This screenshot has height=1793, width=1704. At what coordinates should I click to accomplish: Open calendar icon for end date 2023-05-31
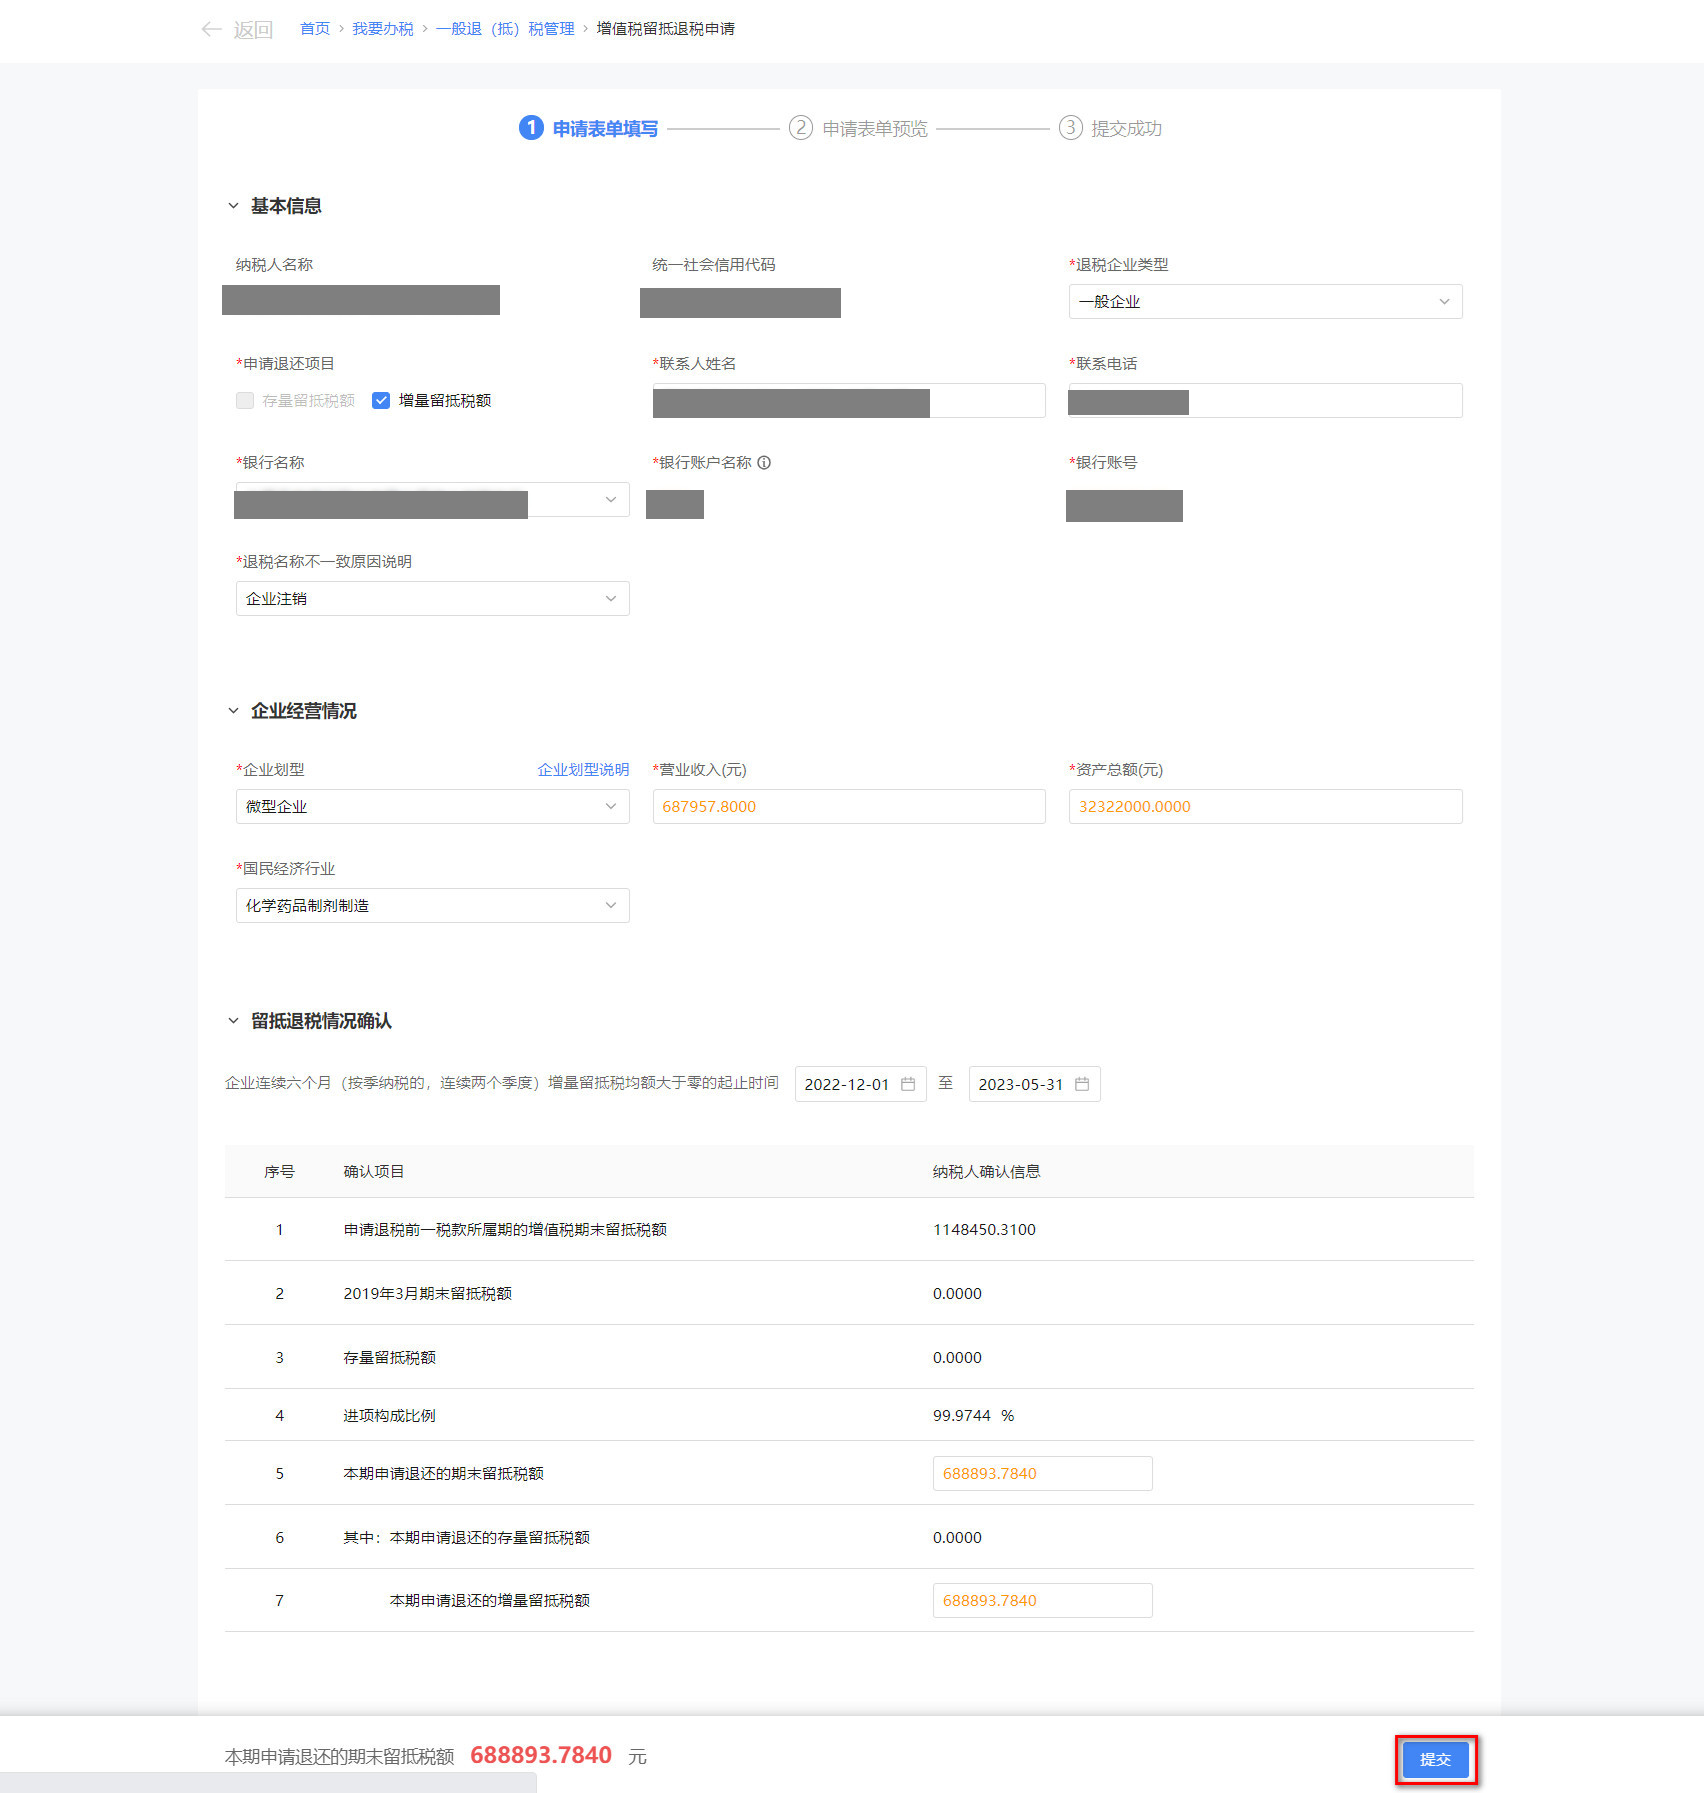(x=1082, y=1085)
